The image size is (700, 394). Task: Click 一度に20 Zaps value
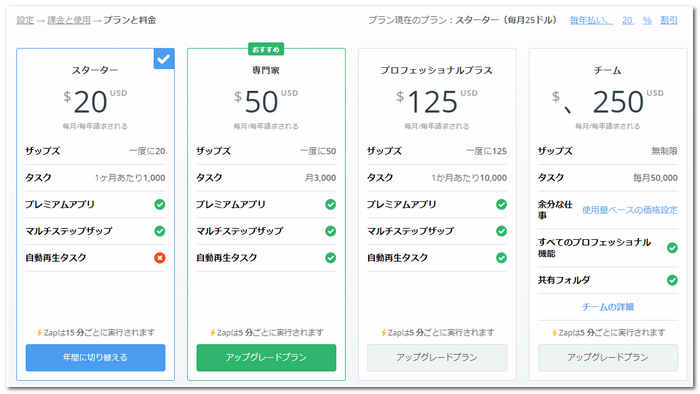click(x=147, y=151)
